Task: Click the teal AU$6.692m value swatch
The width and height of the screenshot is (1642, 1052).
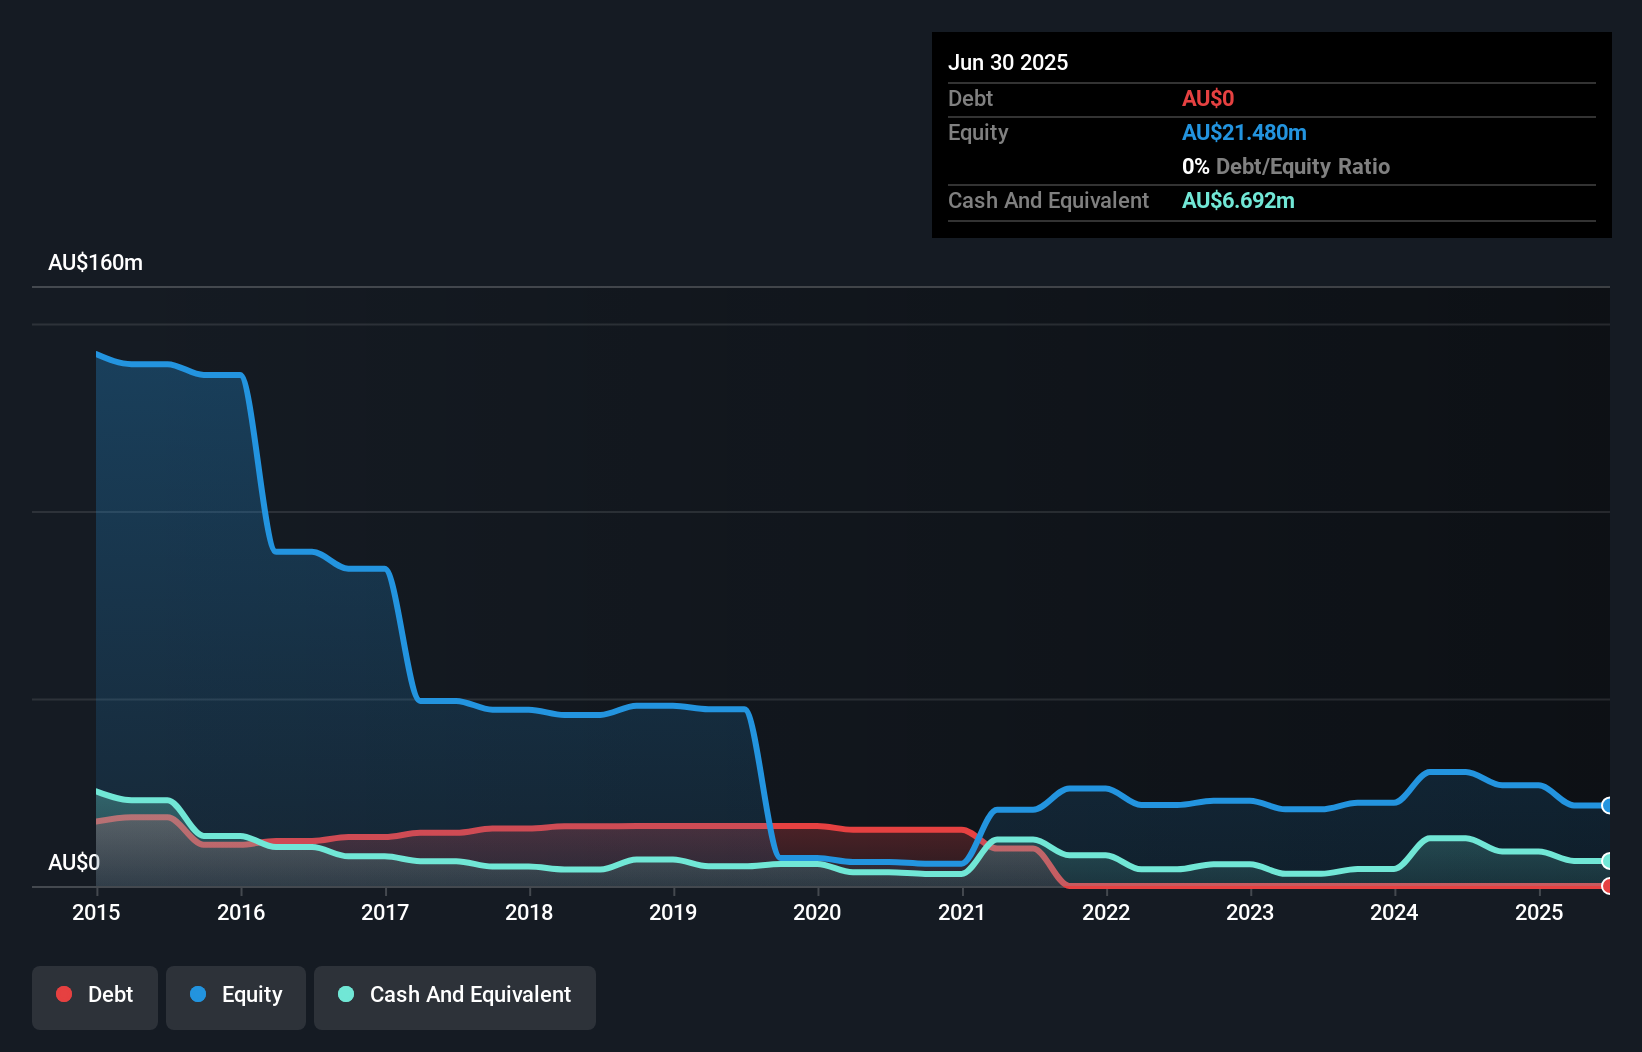Action: [1239, 200]
